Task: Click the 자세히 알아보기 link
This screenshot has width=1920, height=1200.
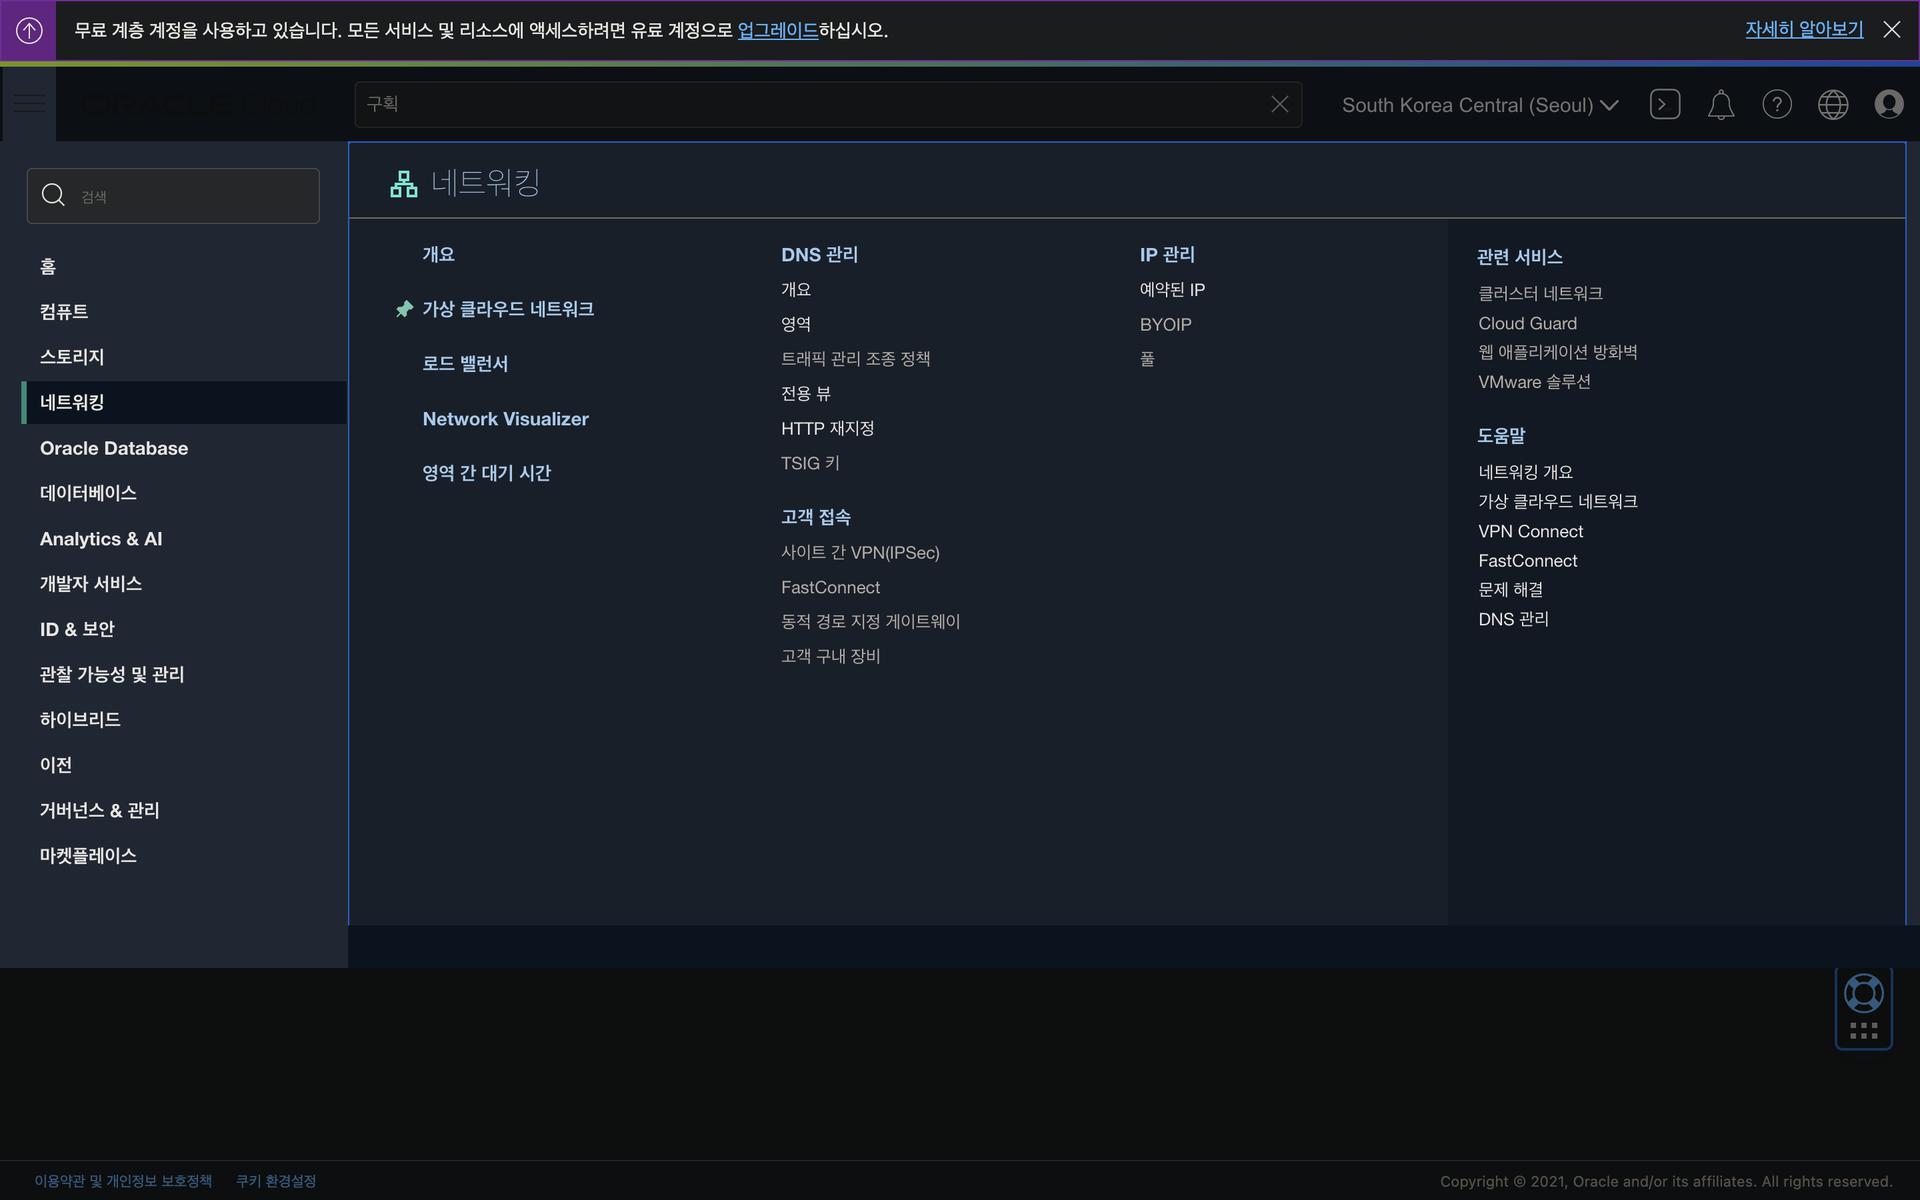Action: click(x=1803, y=30)
